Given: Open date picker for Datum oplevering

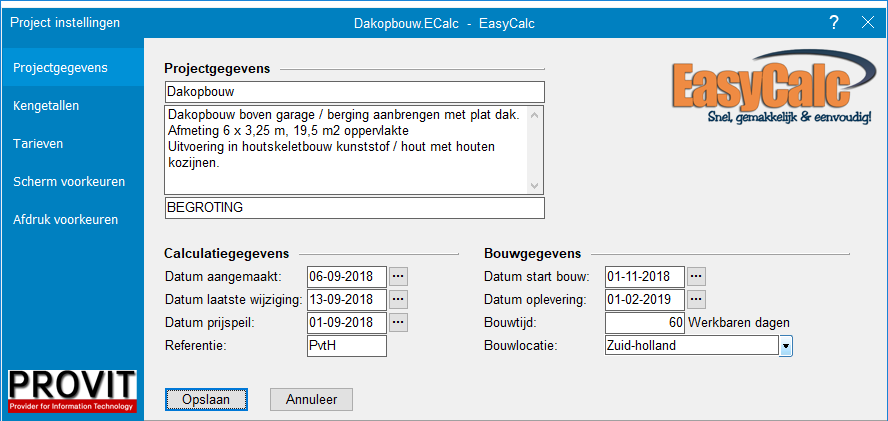Looking at the screenshot, I should point(697,299).
